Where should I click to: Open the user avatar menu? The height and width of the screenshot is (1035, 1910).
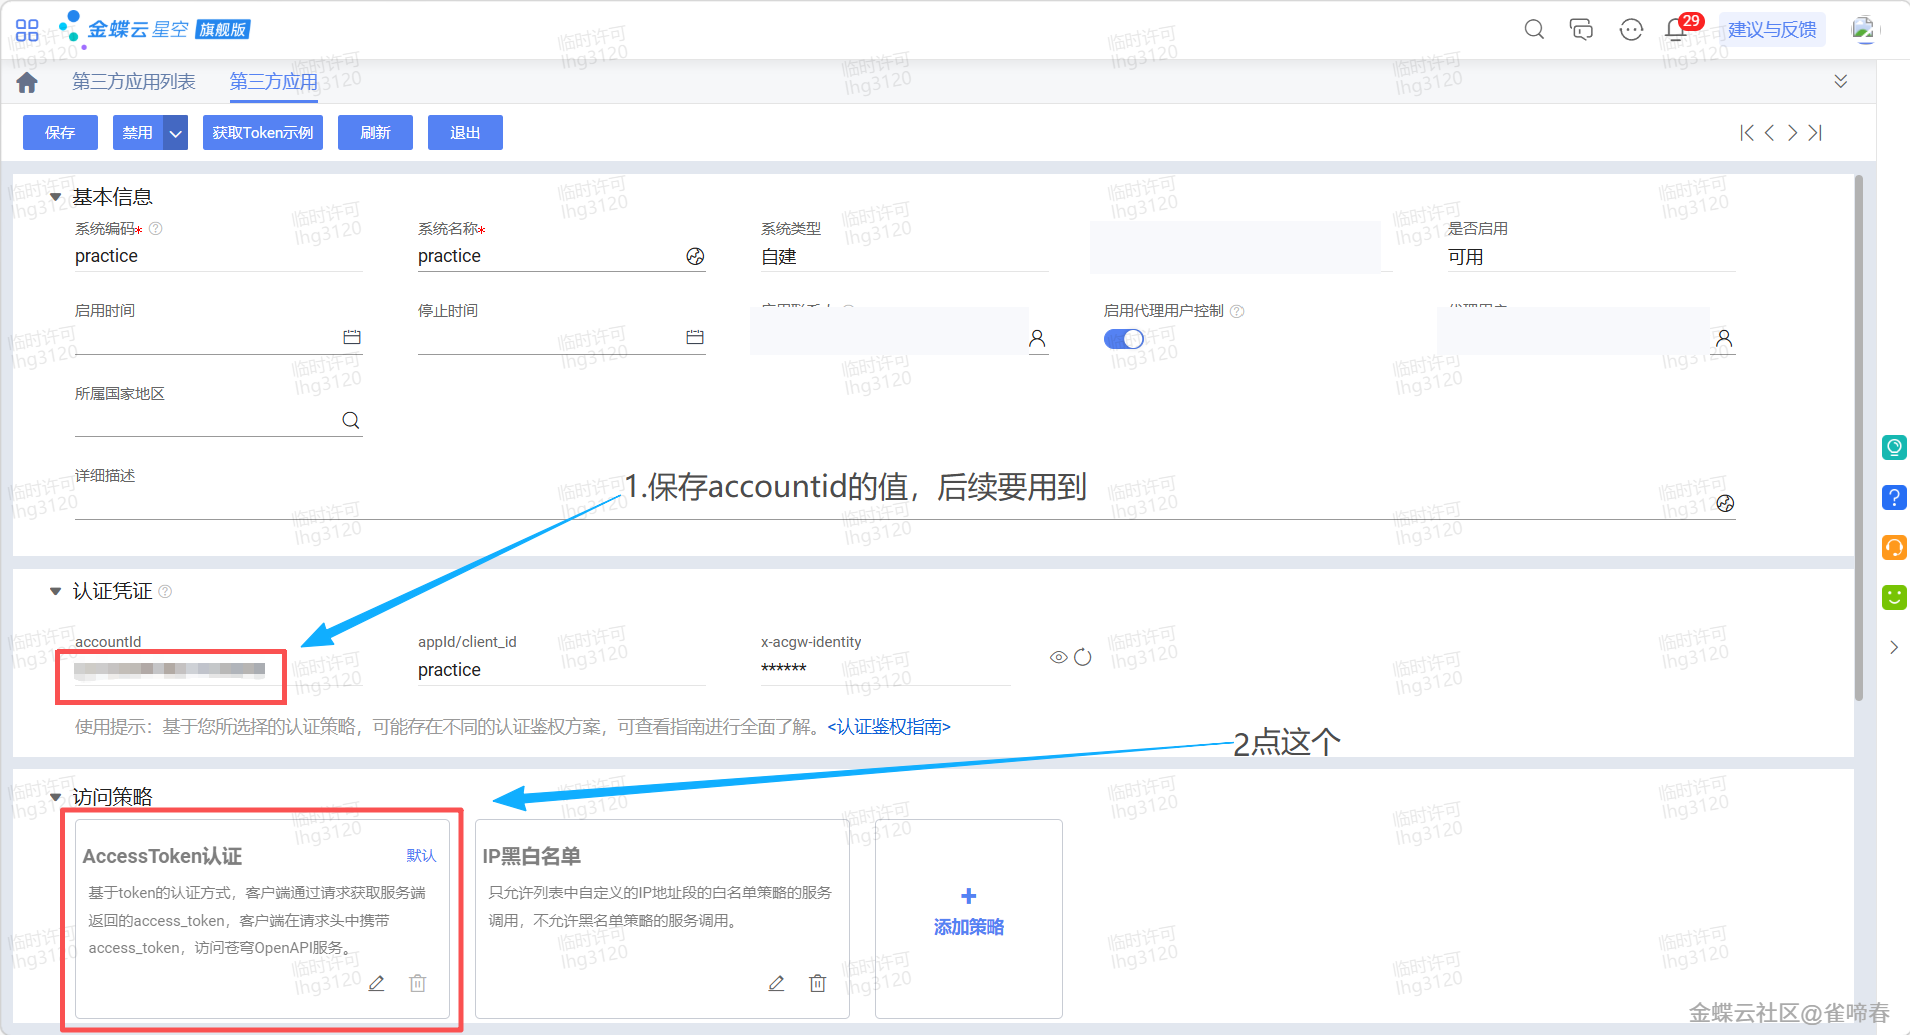coord(1863,29)
